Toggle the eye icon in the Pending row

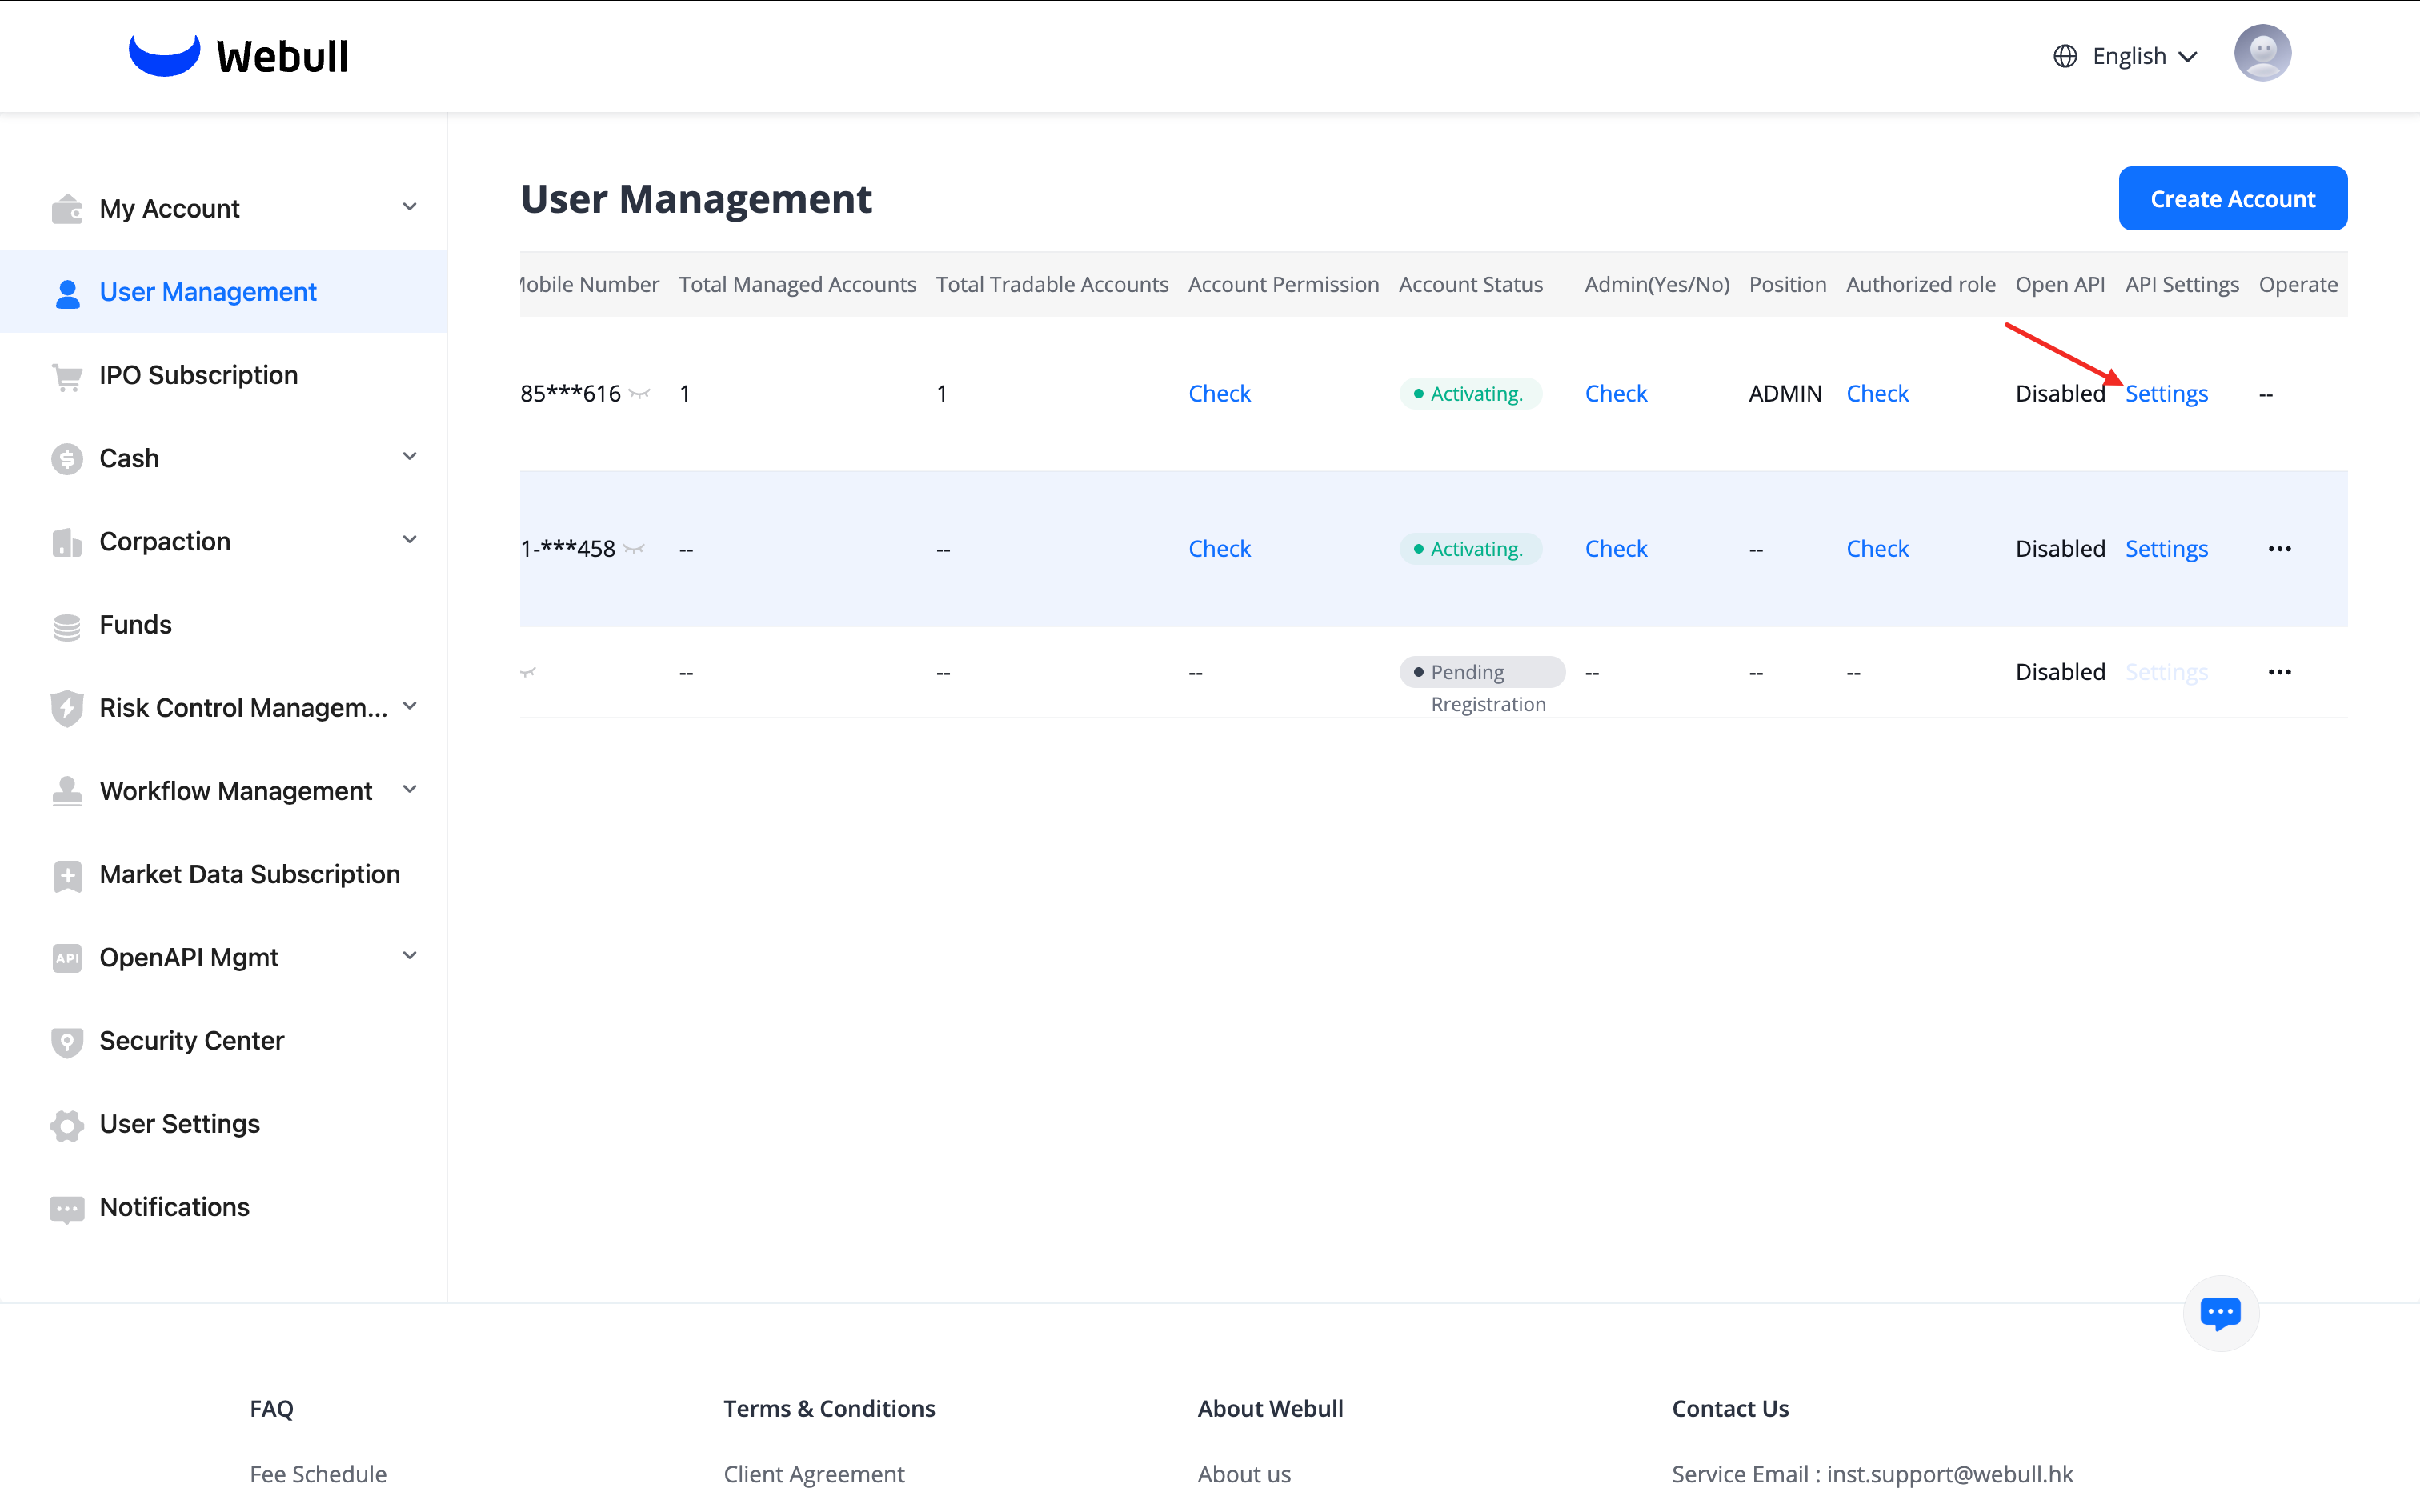pos(528,672)
